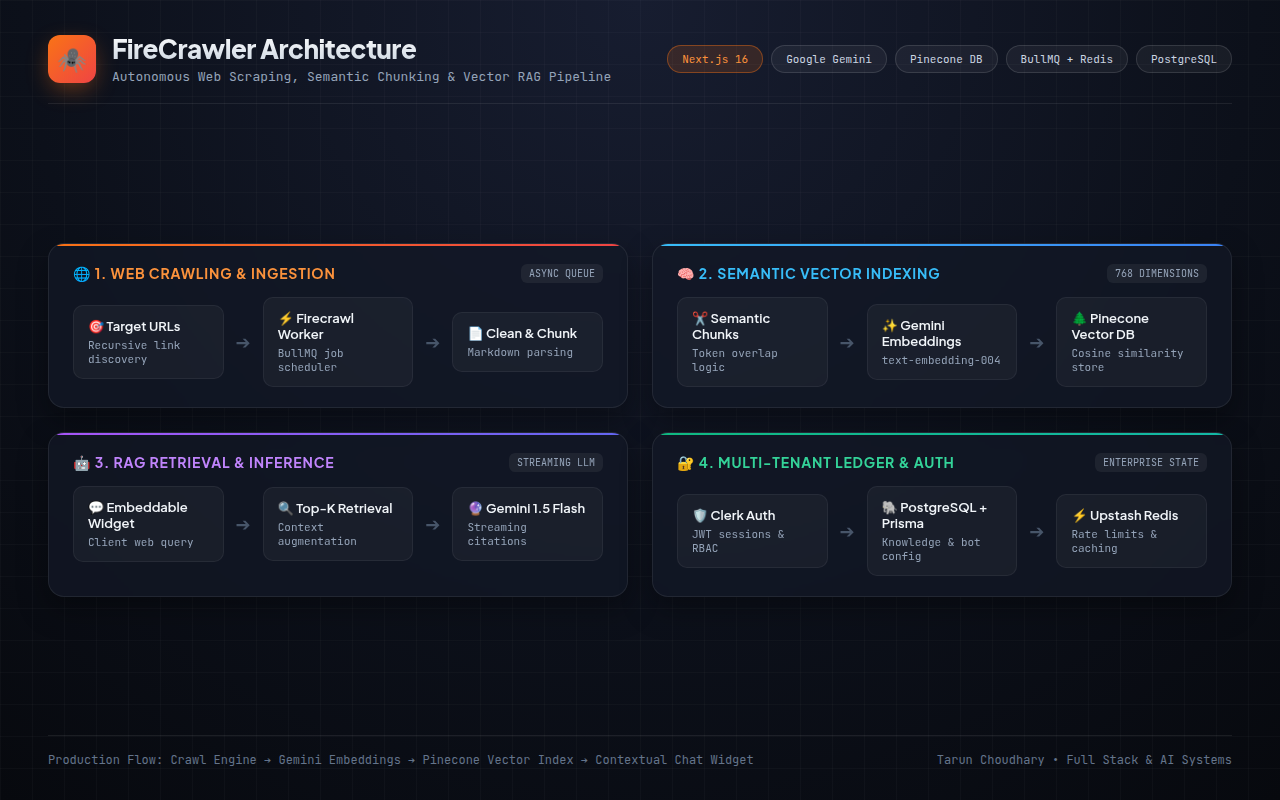Click the arrow between Embeddable Widget and Top-K Retrieval

tap(243, 524)
